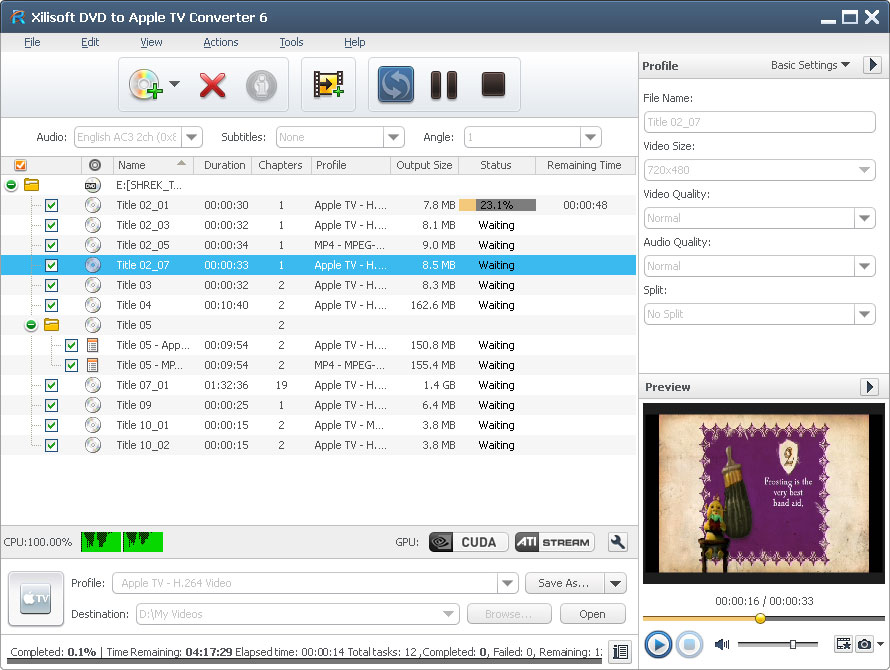Take a snapshot with camera icon

864,644
